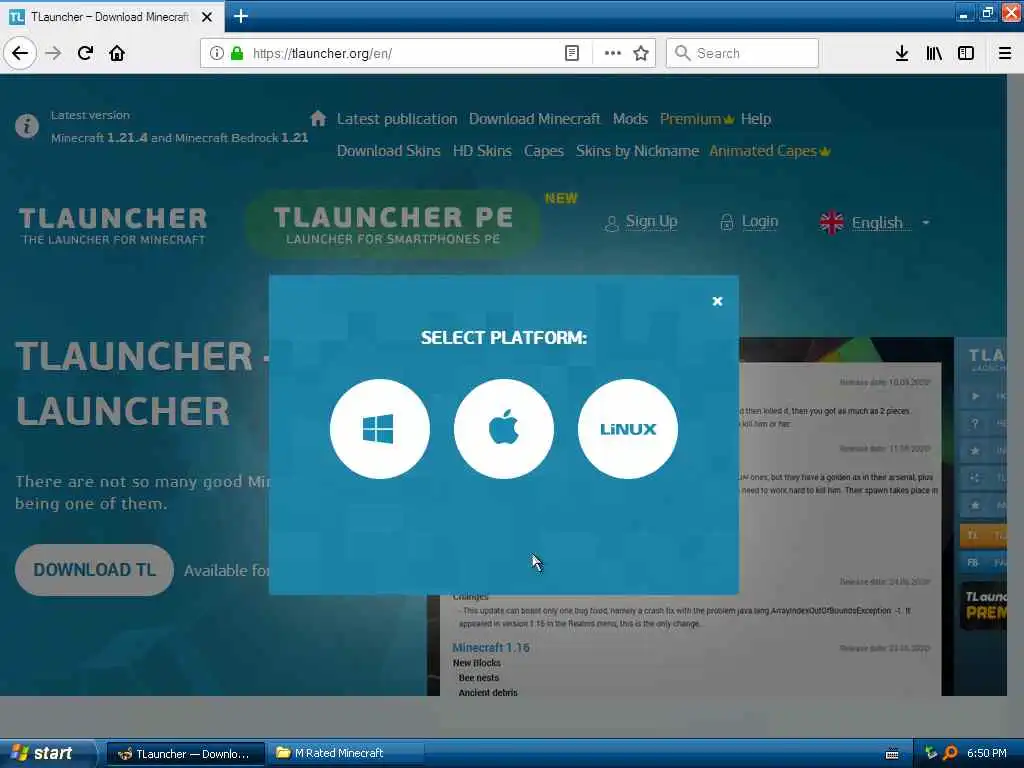Open the Premium menu item

point(697,119)
